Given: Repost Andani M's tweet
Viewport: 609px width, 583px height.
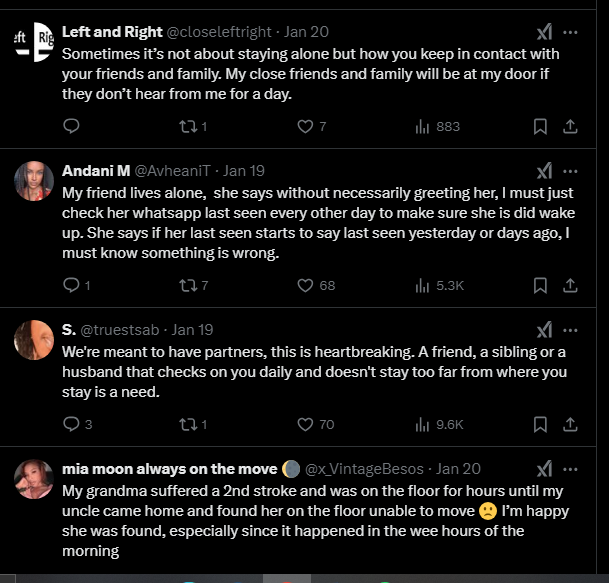Looking at the screenshot, I should (185, 285).
